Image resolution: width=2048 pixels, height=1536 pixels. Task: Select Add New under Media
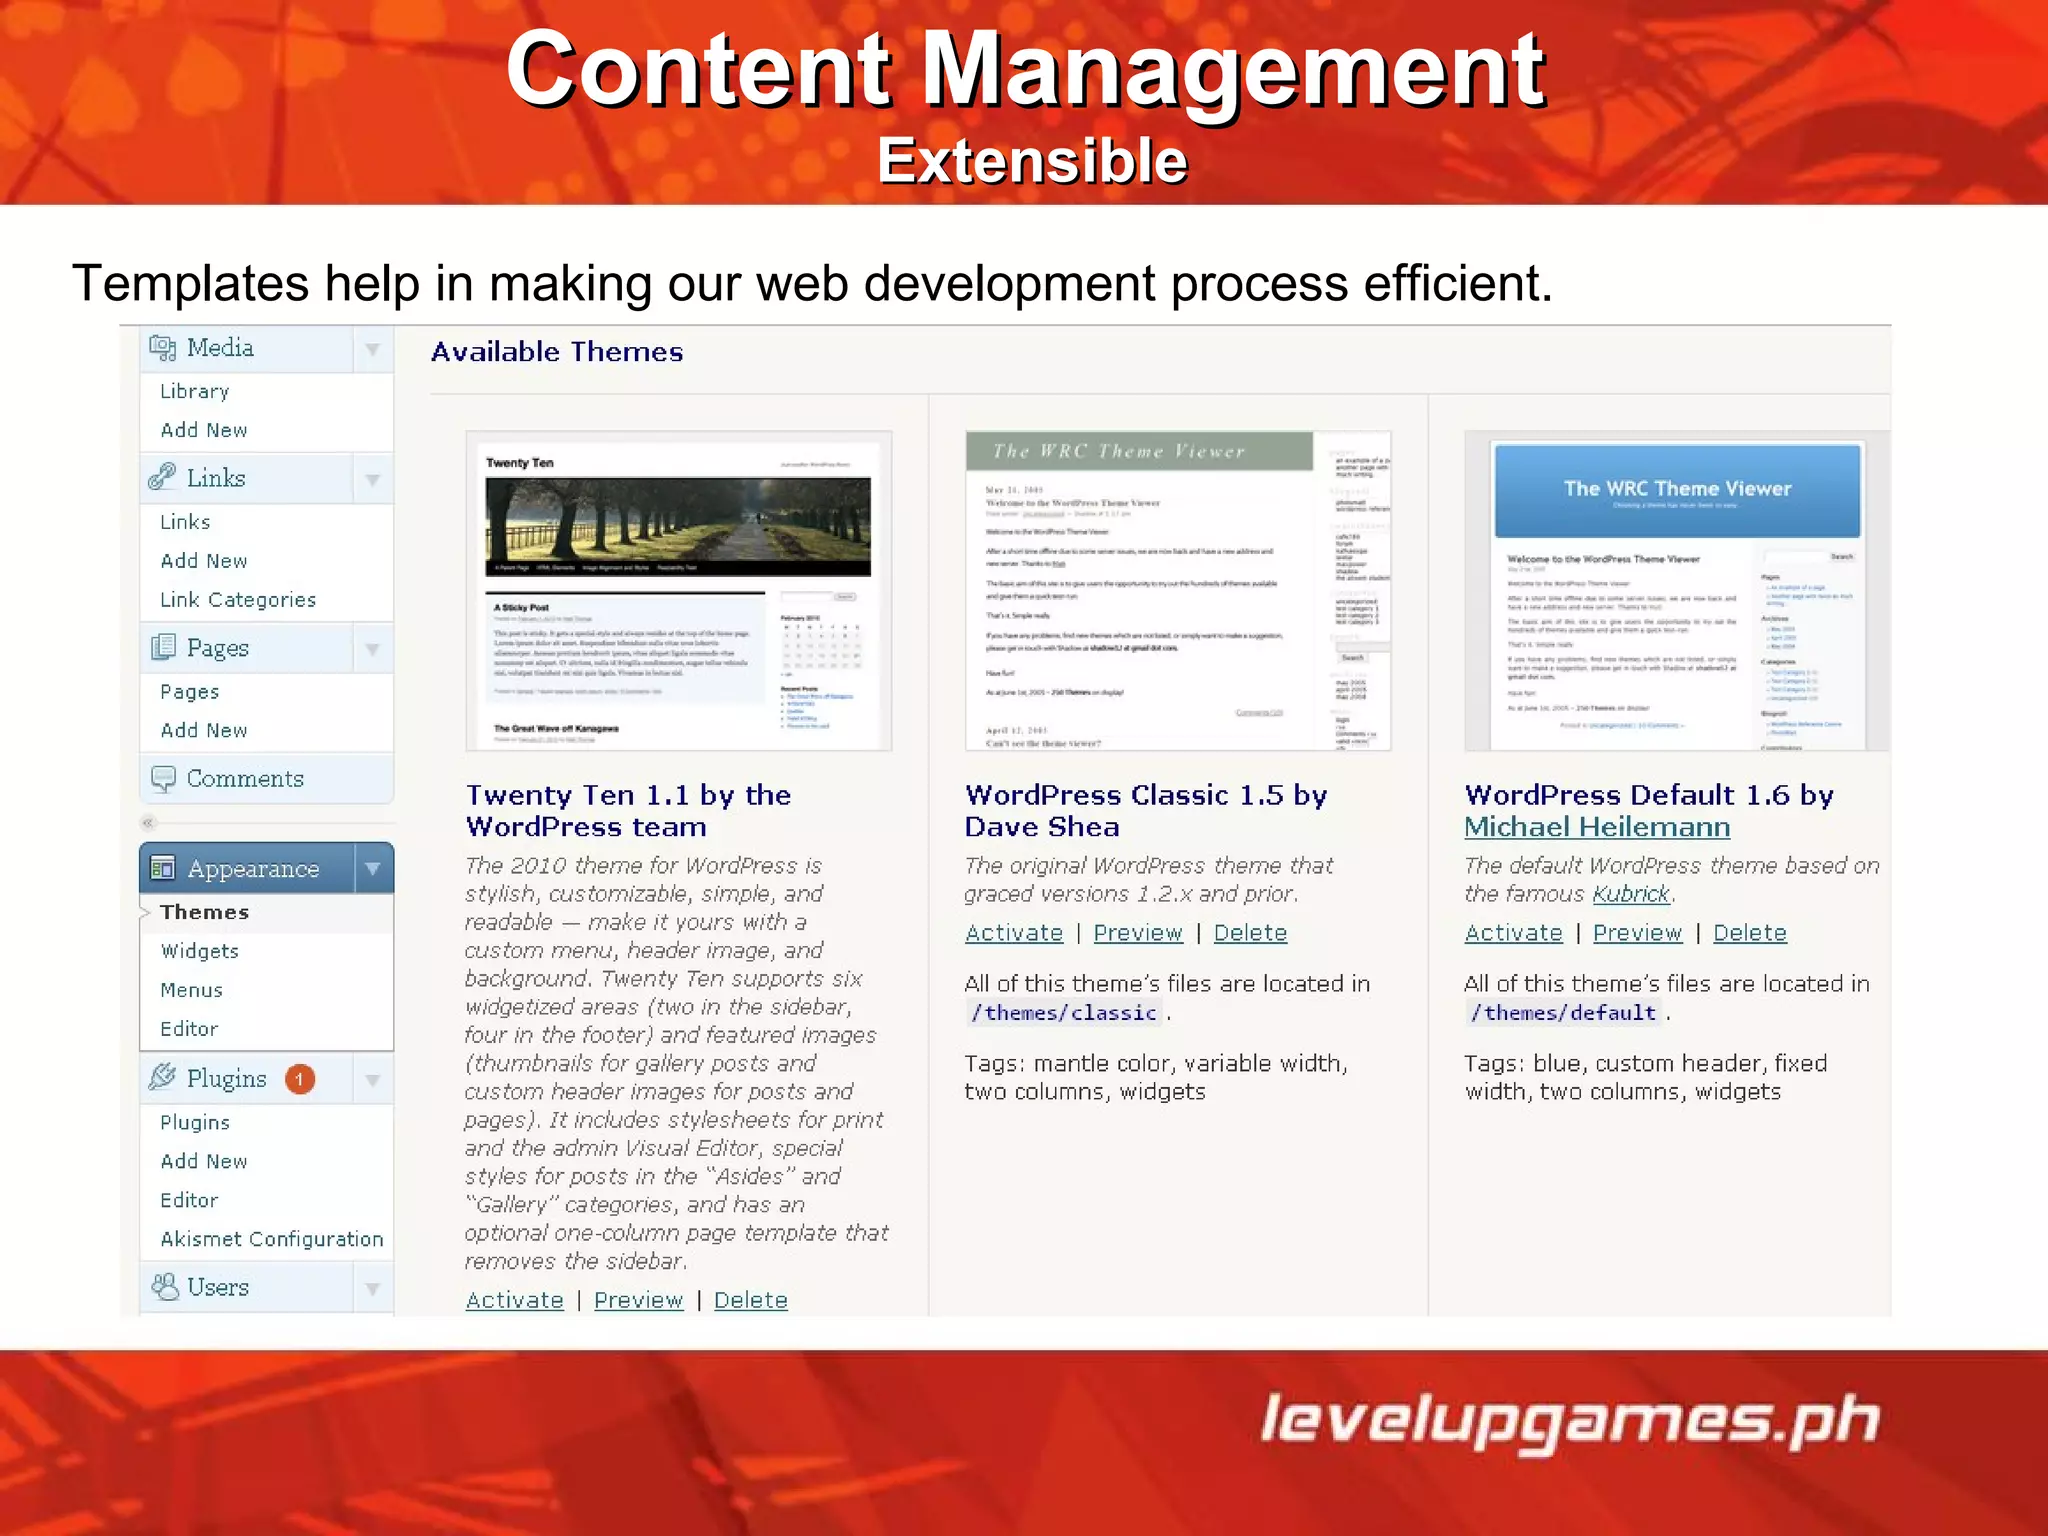[204, 430]
